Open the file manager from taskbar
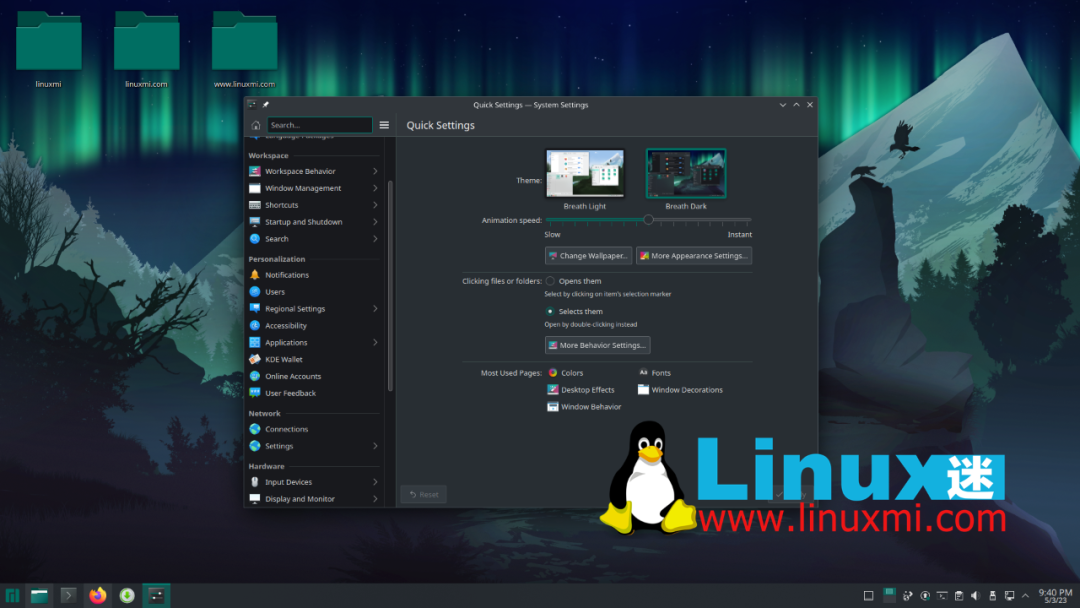The width and height of the screenshot is (1080, 608). coord(39,595)
